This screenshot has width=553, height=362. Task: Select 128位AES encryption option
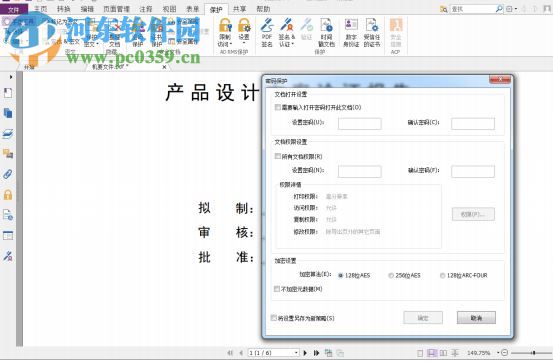coord(341,275)
